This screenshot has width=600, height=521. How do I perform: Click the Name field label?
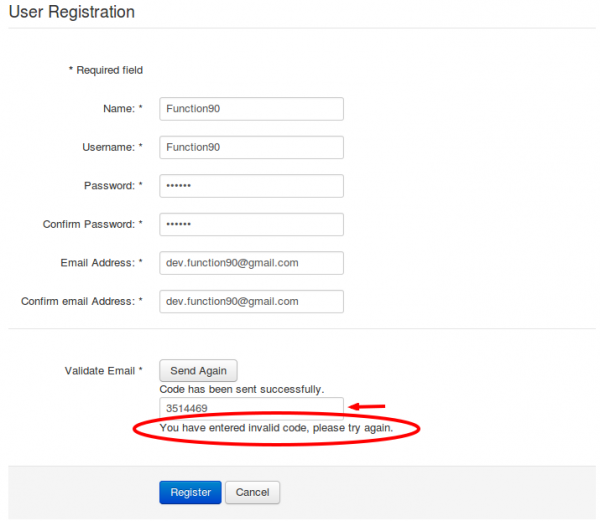[x=123, y=109]
